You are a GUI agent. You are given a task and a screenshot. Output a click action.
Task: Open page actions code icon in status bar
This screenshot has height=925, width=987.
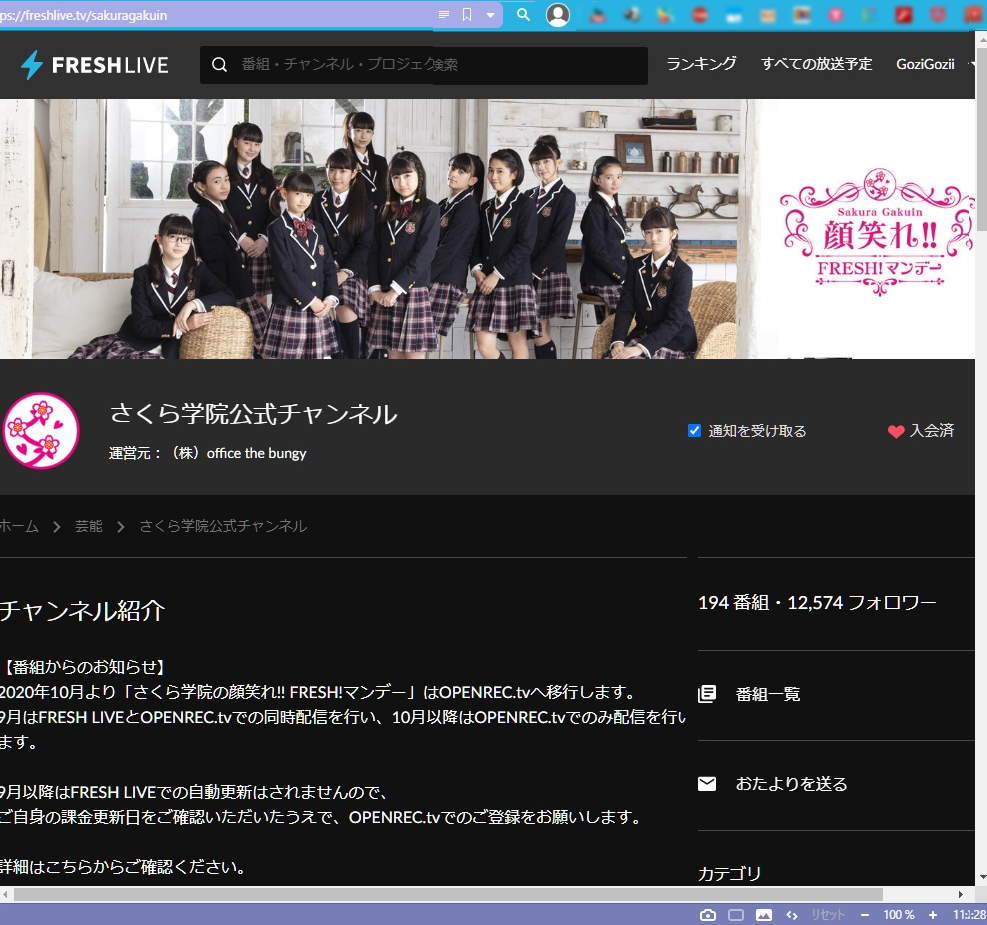click(x=792, y=915)
